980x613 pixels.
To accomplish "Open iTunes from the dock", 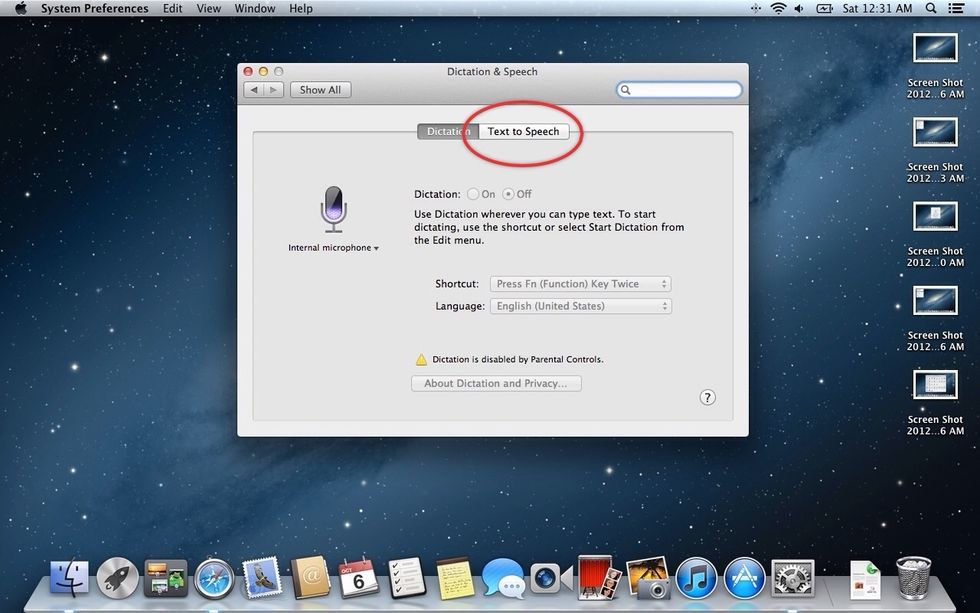I will (x=696, y=577).
